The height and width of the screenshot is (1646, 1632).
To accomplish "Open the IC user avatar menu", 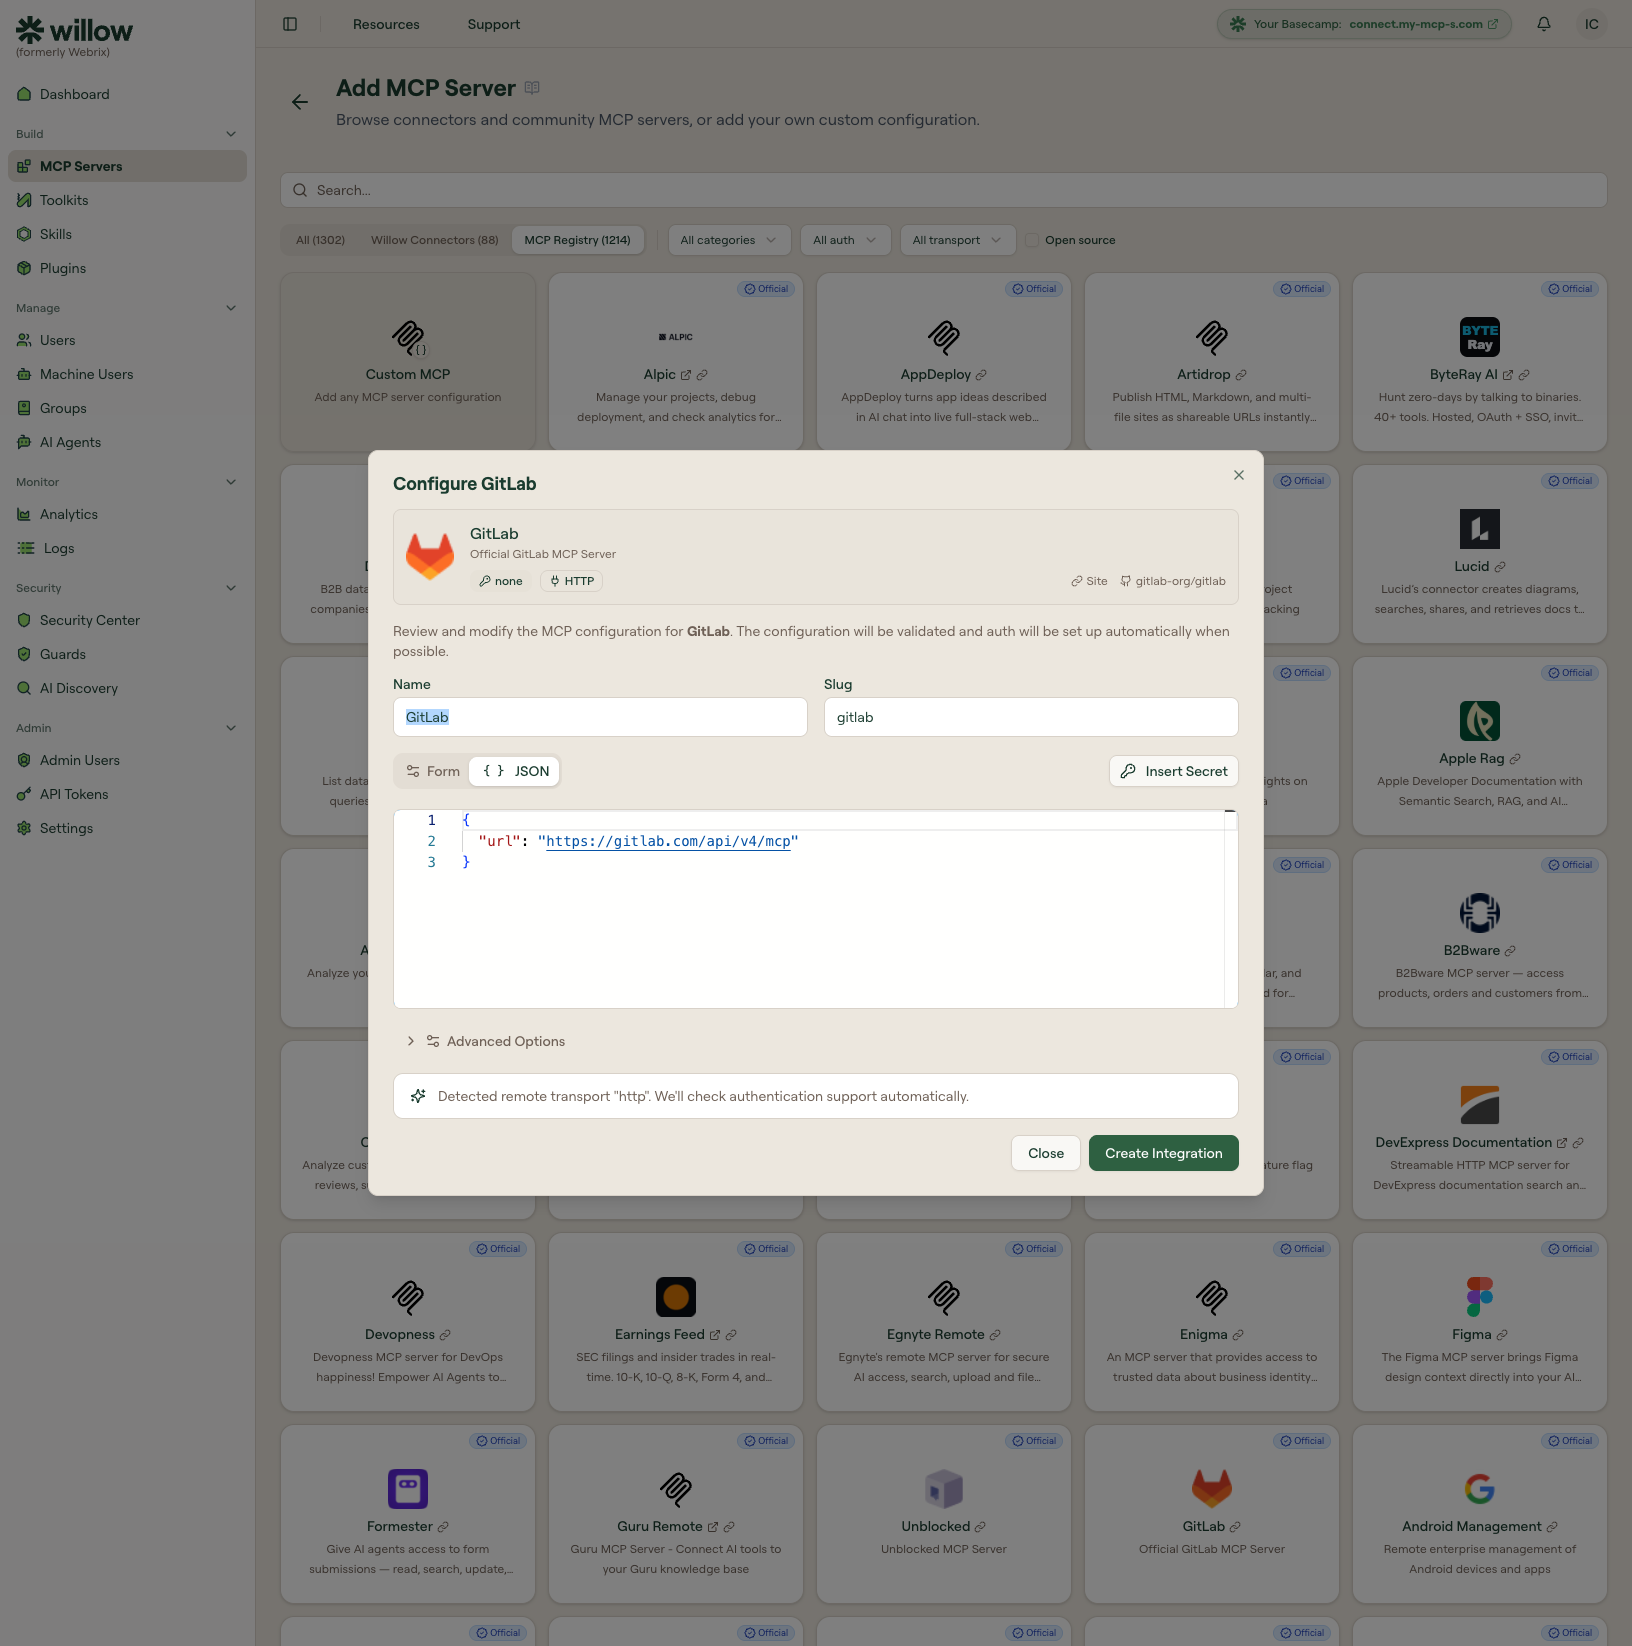I will tap(1592, 24).
